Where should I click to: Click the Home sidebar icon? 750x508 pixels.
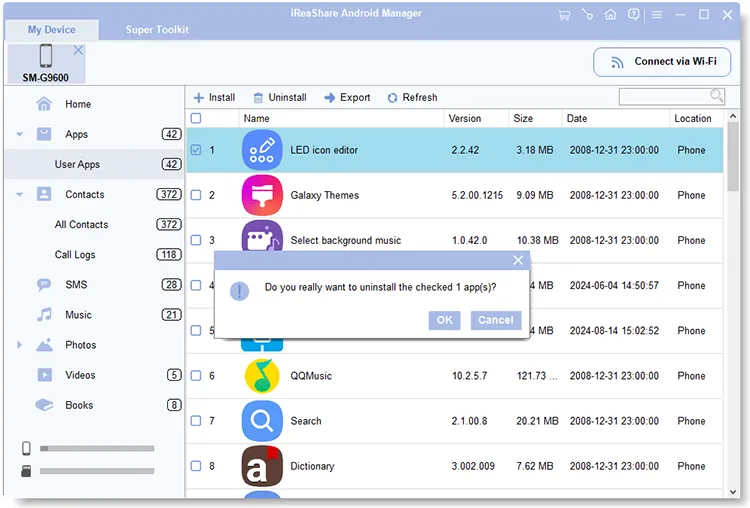[x=44, y=104]
